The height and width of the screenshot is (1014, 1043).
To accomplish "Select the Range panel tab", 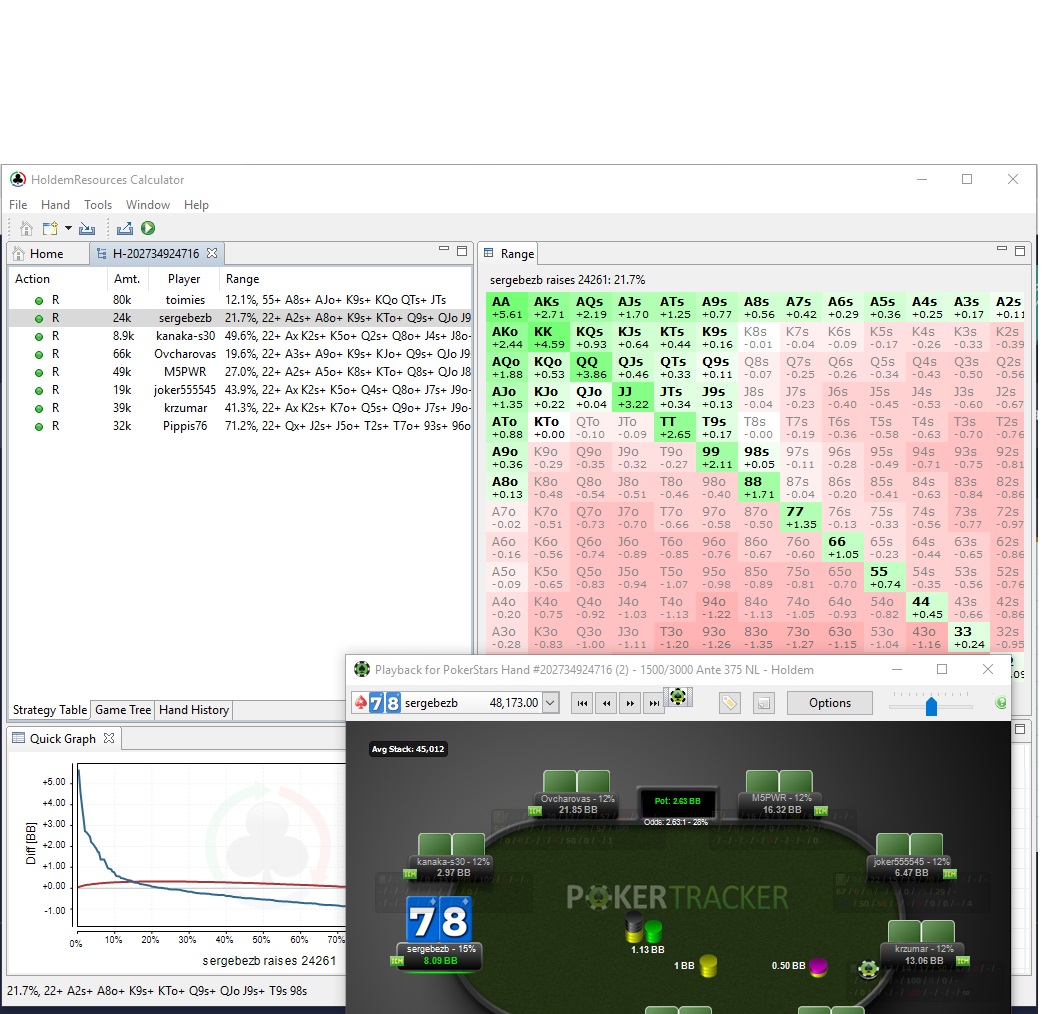I will coord(509,254).
